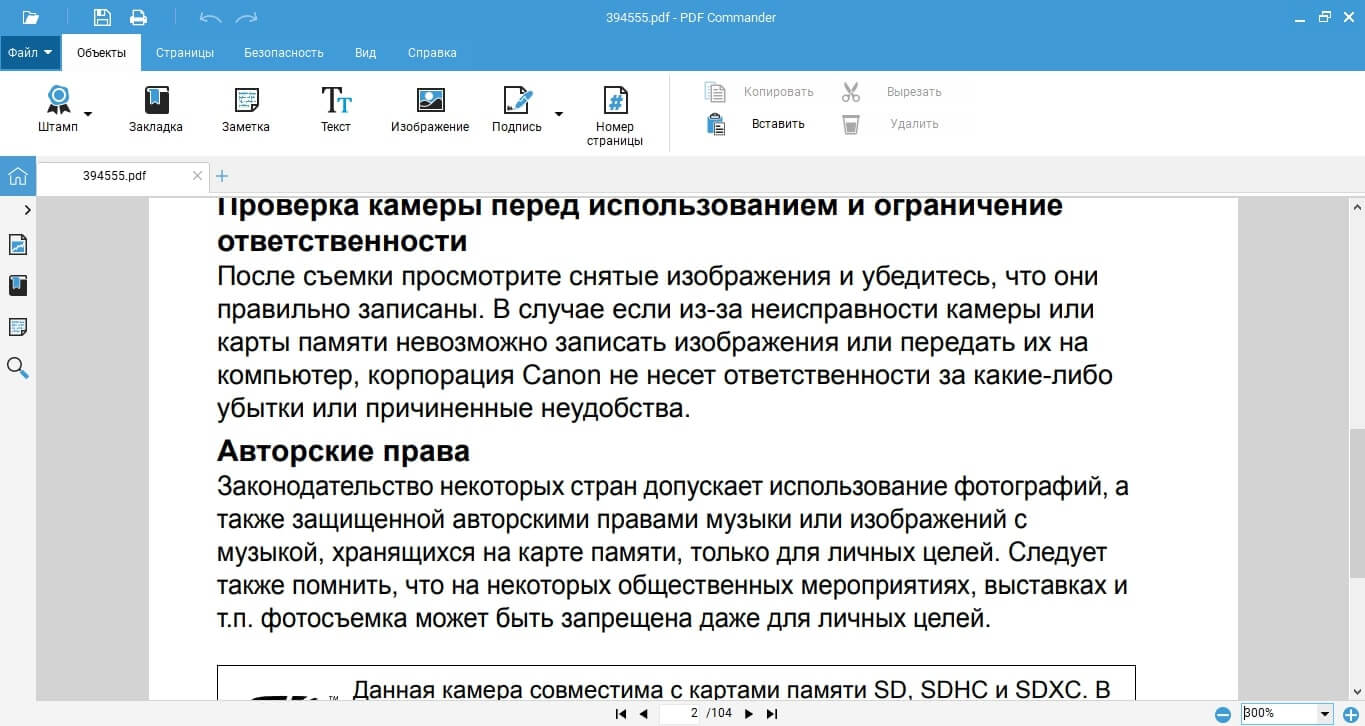Go to the last page of the document

(771, 713)
